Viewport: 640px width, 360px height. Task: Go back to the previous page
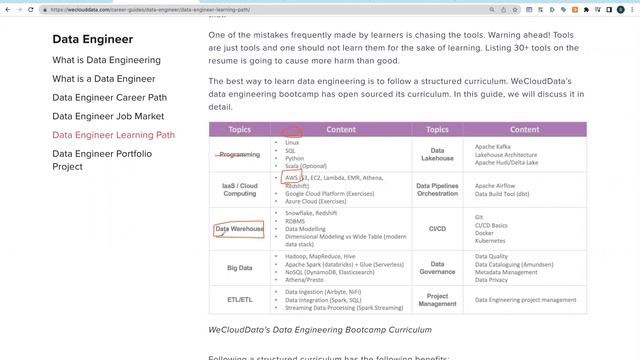8,9
